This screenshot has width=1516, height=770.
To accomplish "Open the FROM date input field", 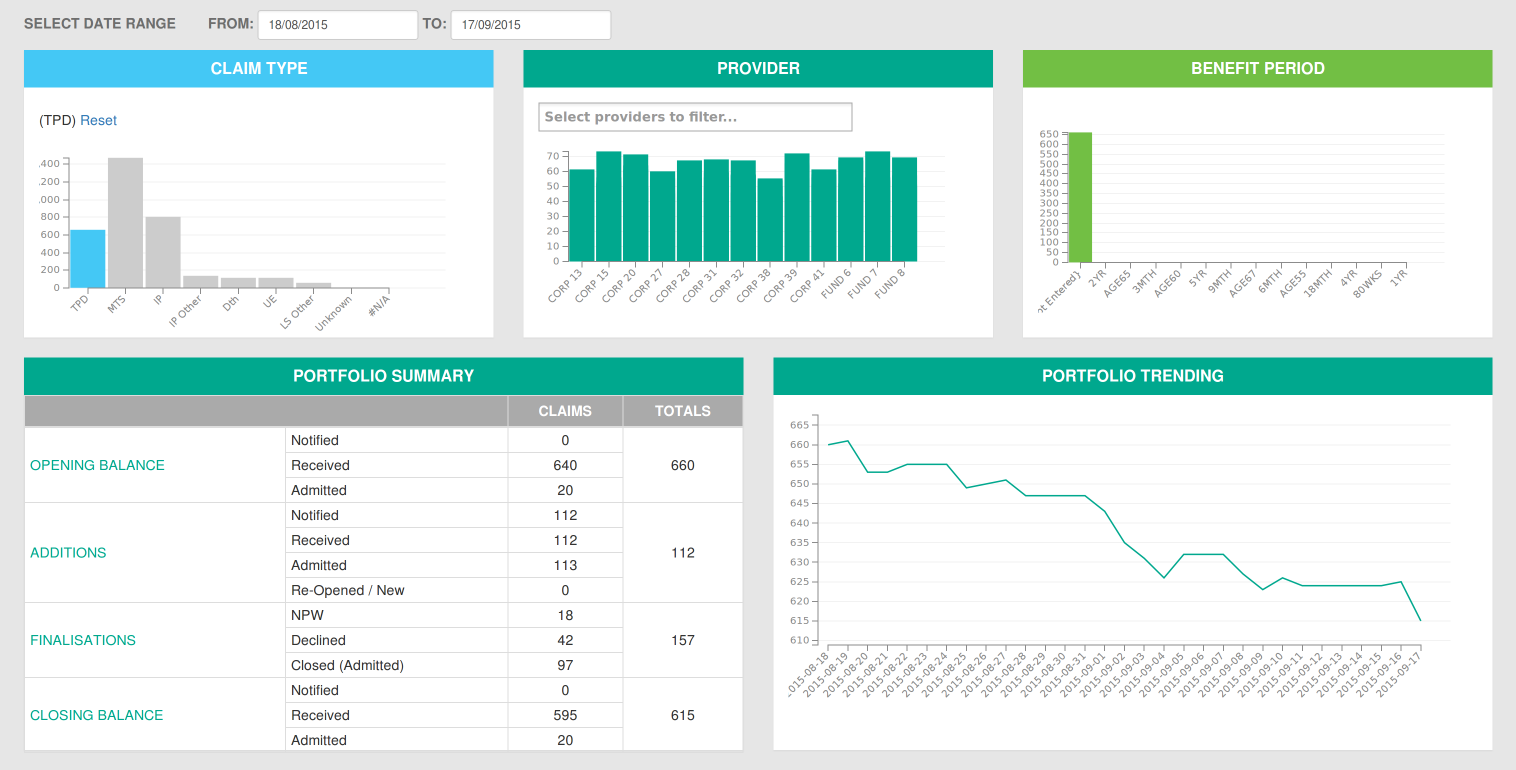I will tap(337, 25).
